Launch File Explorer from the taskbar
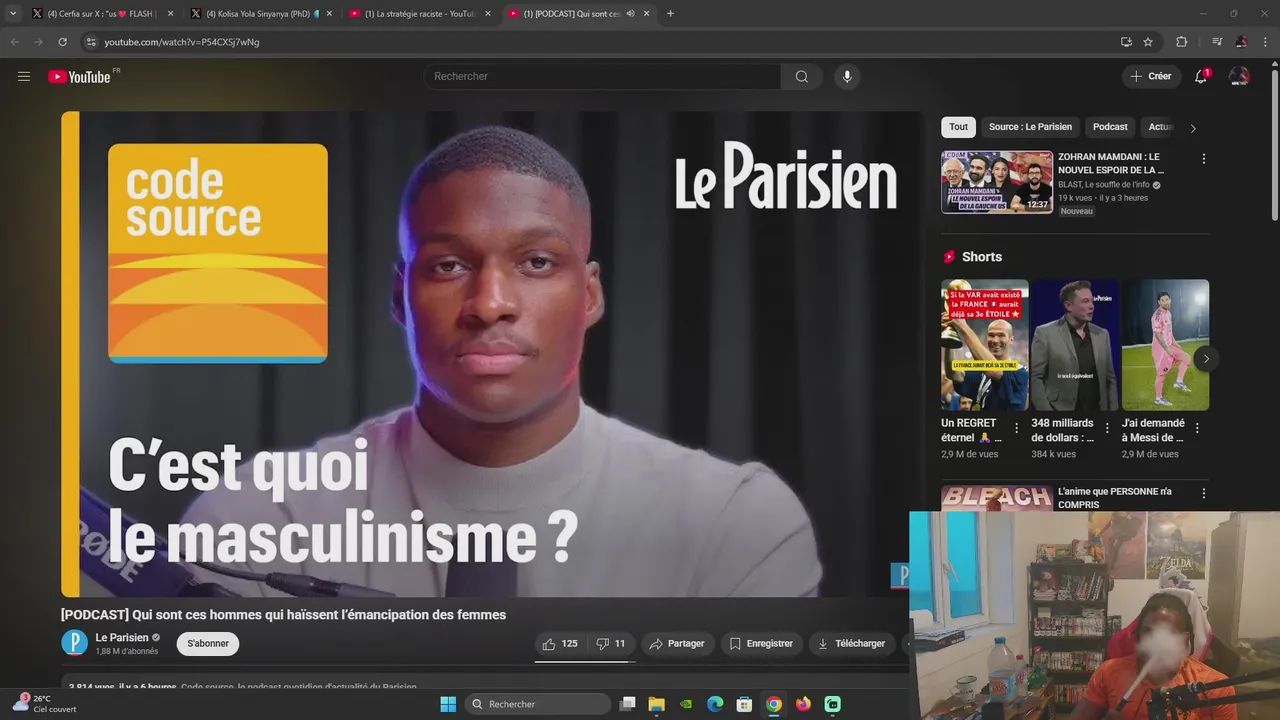 (x=656, y=704)
